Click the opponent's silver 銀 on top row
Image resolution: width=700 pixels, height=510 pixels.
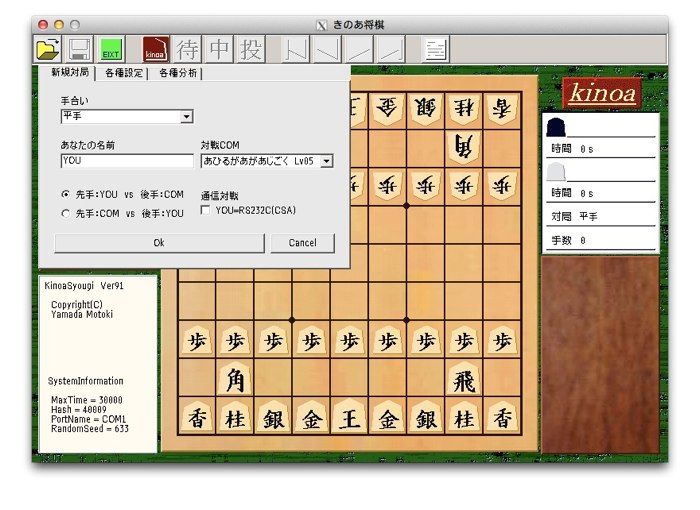[425, 109]
